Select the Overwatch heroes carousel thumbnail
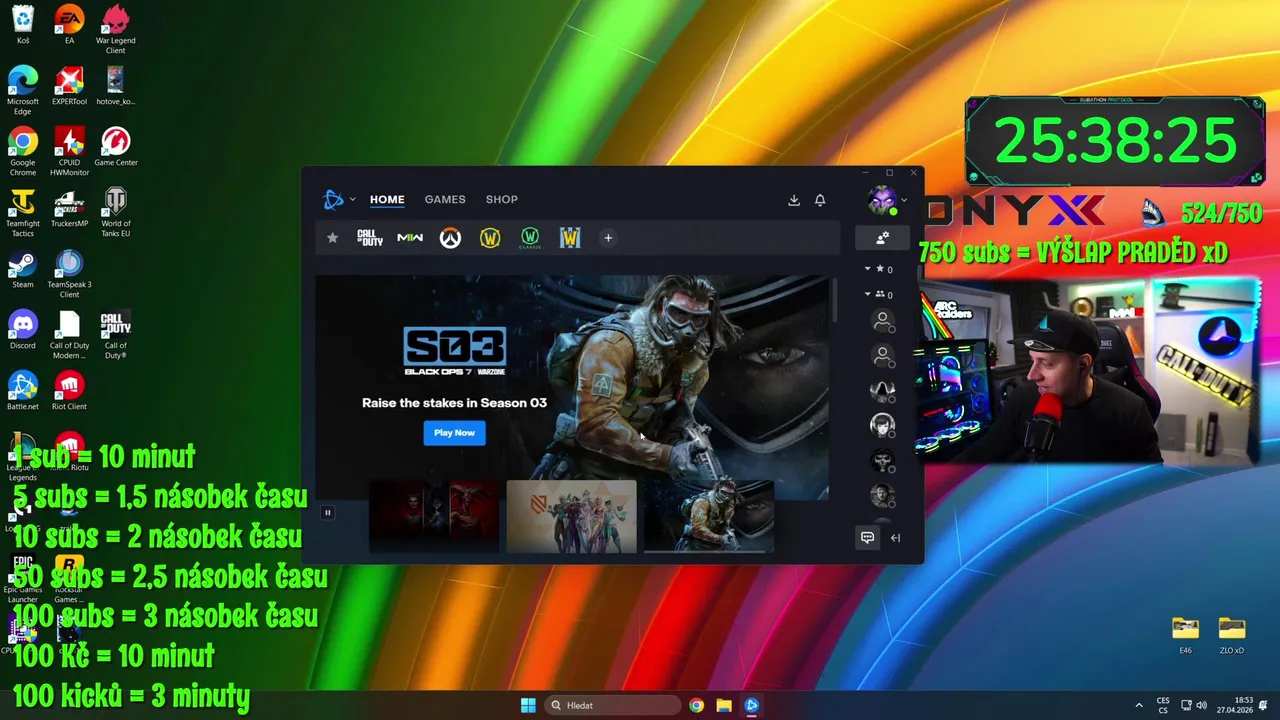Viewport: 1280px width, 720px height. coord(571,515)
